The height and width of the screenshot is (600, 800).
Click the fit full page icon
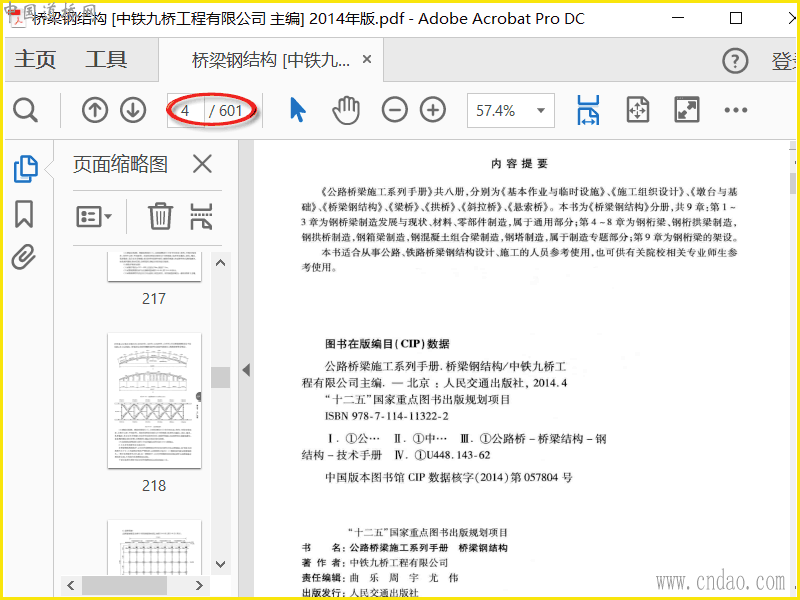tap(638, 110)
